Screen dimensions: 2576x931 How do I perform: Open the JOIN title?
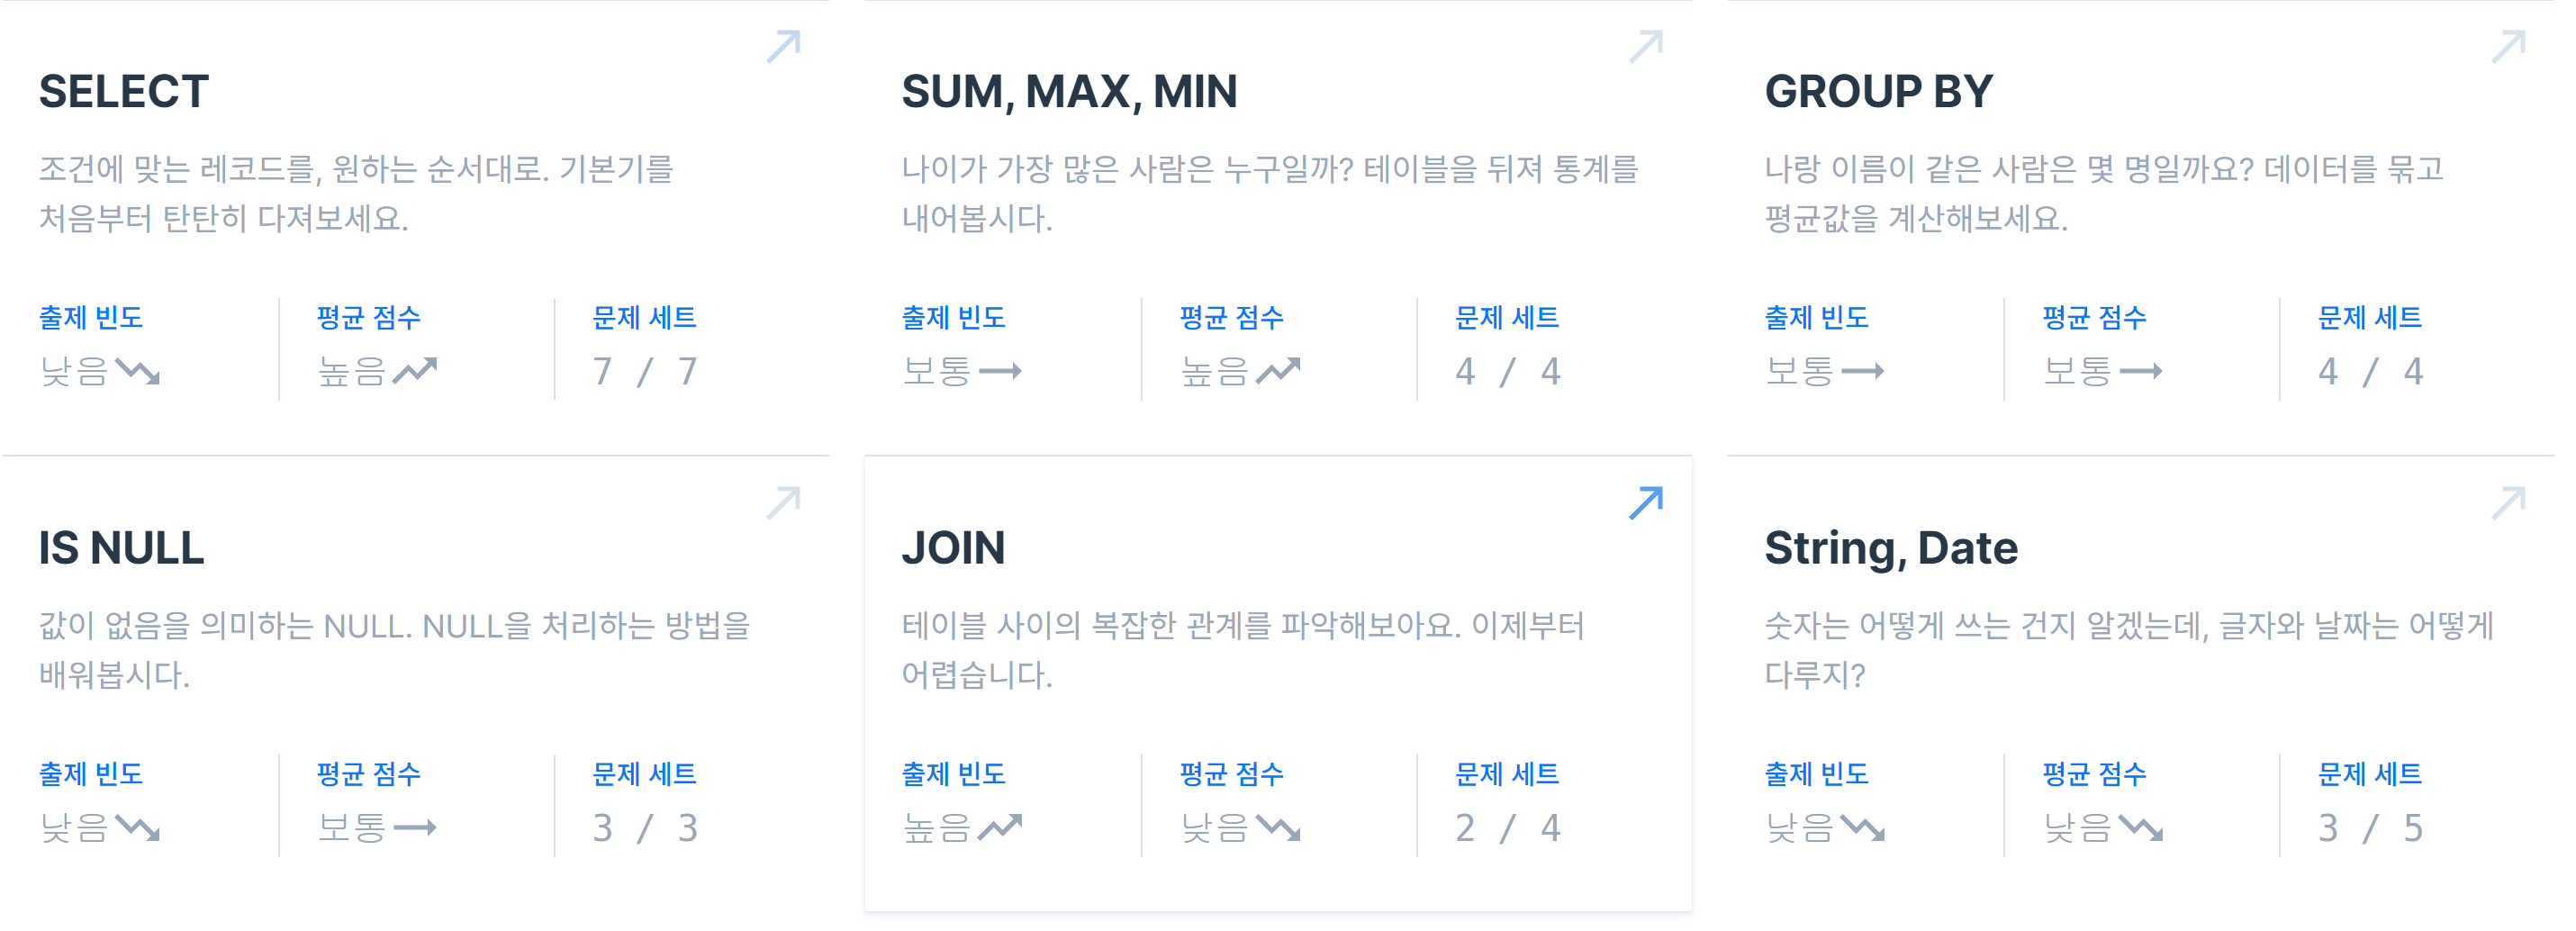(x=953, y=548)
